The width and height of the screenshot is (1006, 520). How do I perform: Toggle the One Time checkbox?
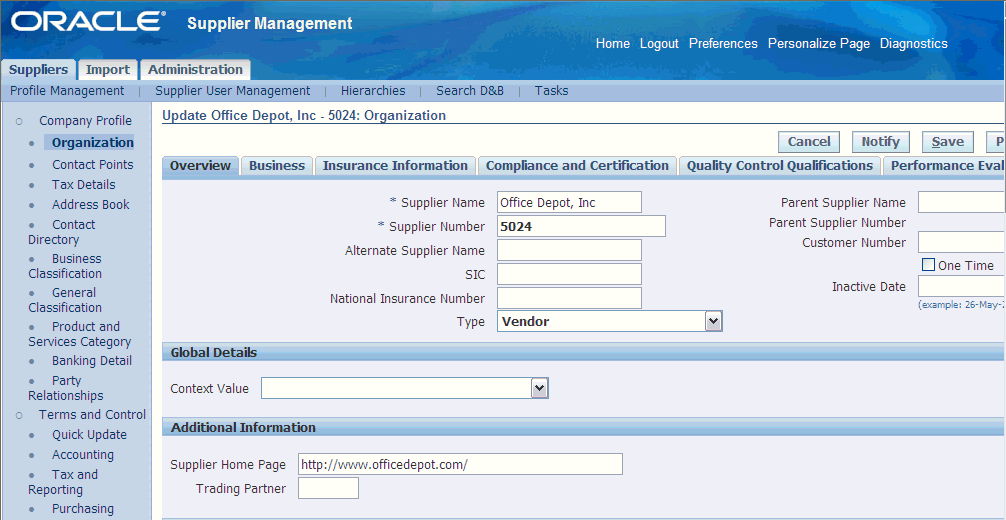(928, 264)
